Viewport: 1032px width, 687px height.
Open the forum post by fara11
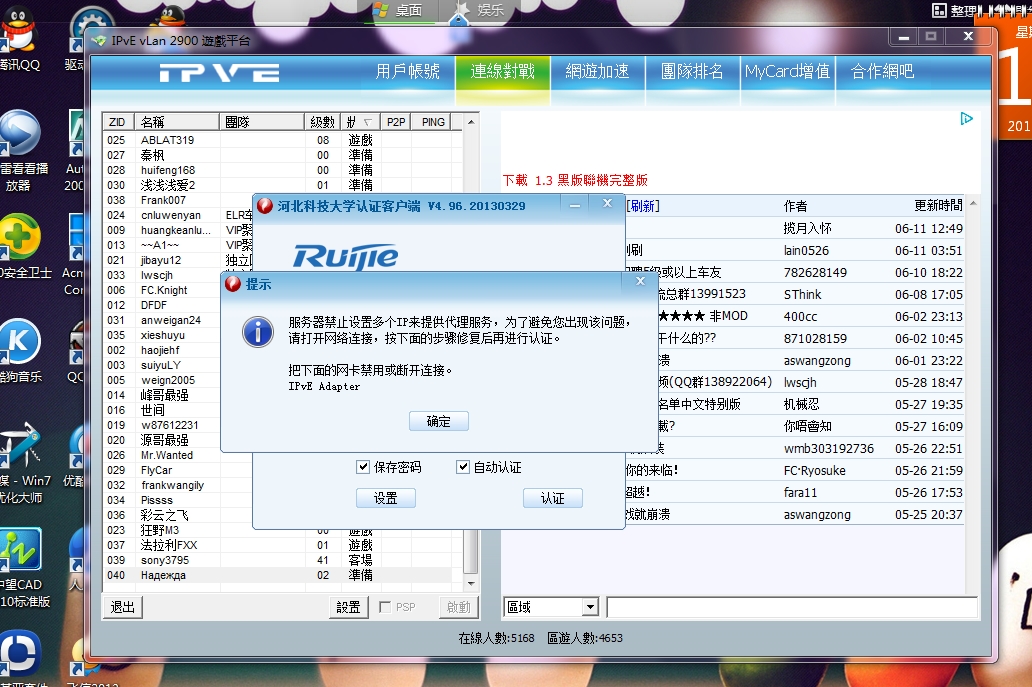click(x=794, y=492)
